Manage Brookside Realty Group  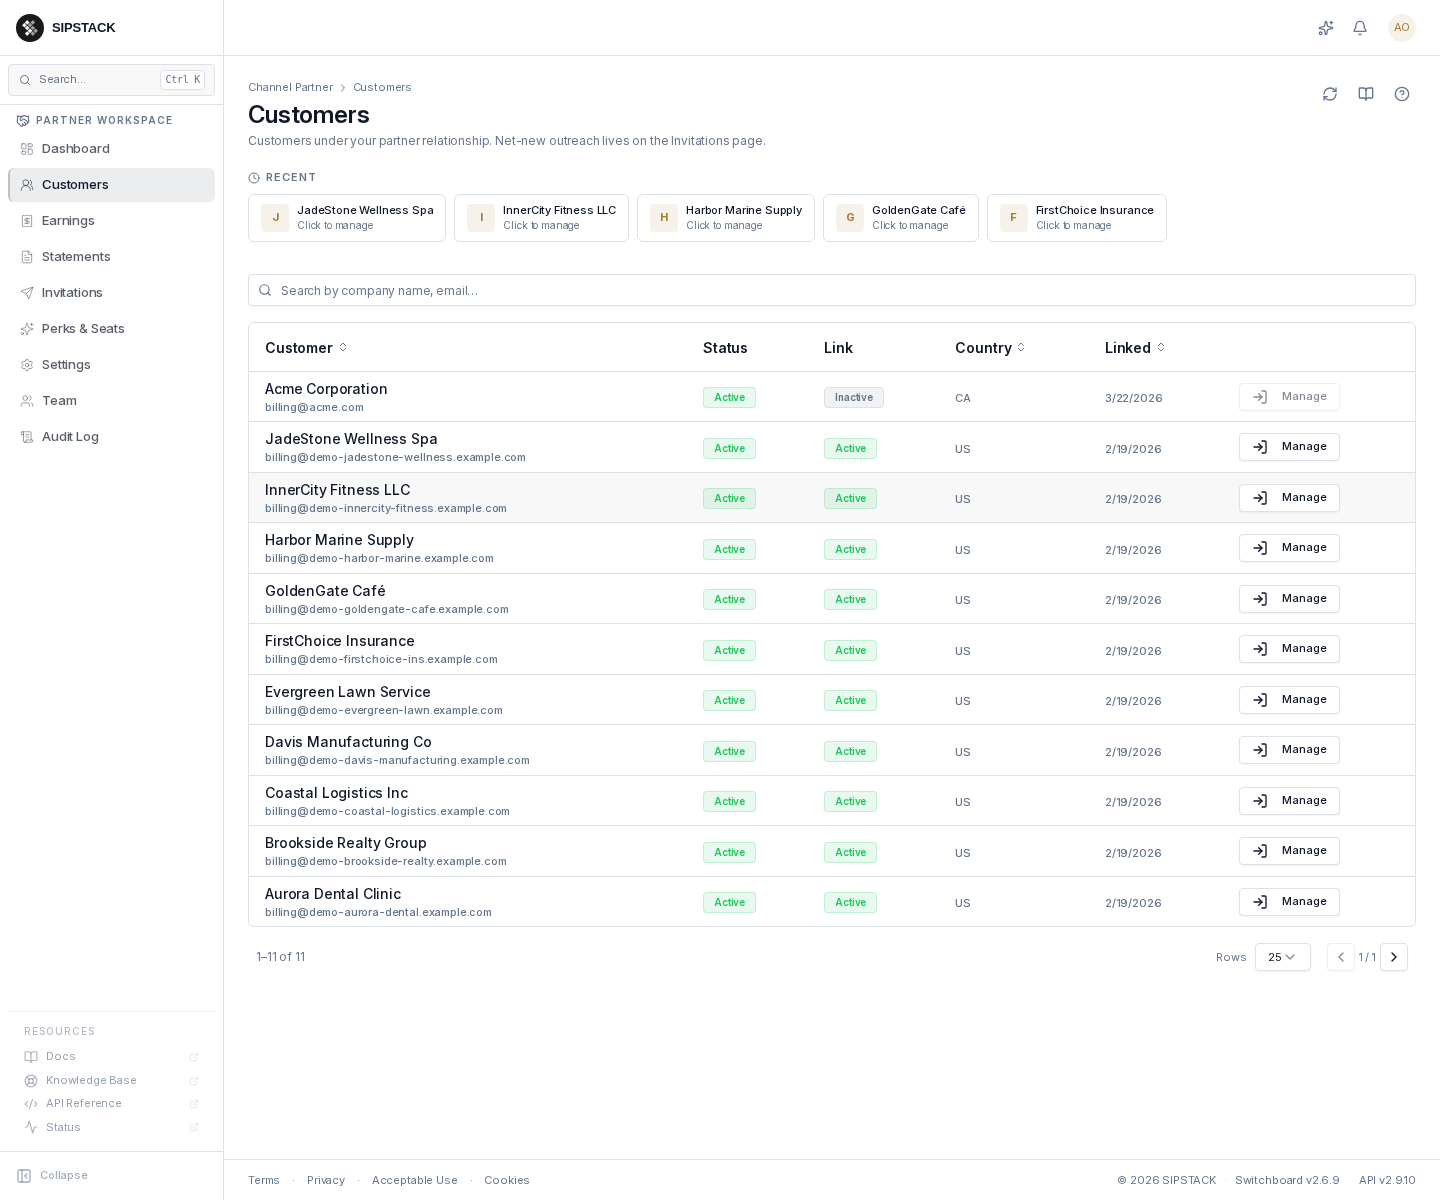coord(1289,851)
